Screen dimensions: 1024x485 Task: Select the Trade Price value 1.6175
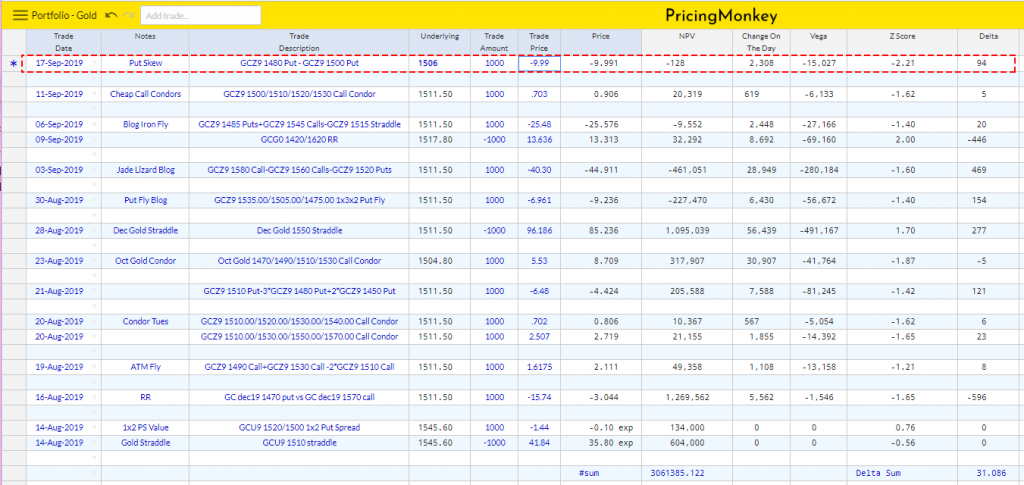click(539, 367)
